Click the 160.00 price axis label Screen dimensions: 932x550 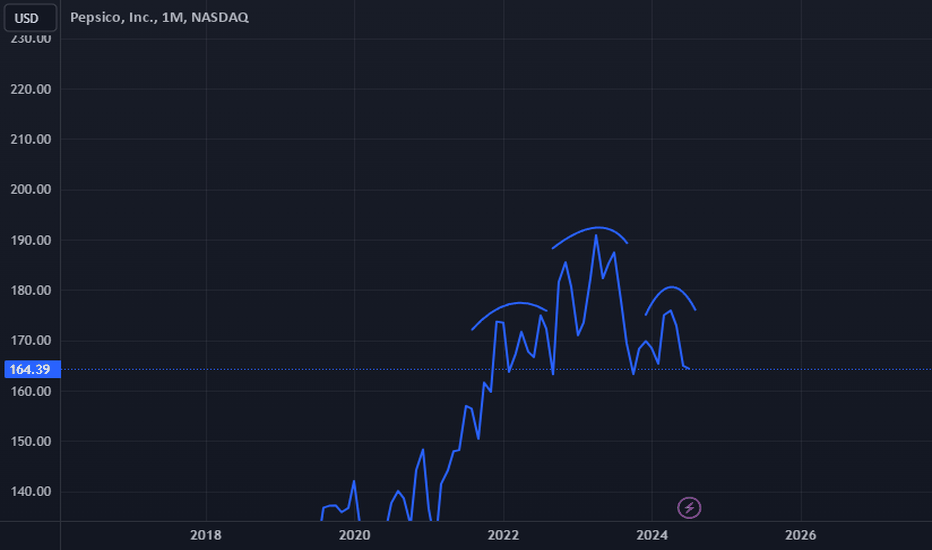pos(31,391)
